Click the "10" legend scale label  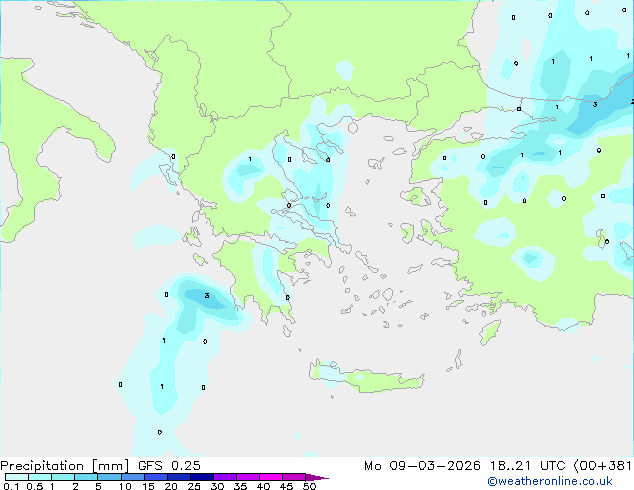[x=125, y=486]
